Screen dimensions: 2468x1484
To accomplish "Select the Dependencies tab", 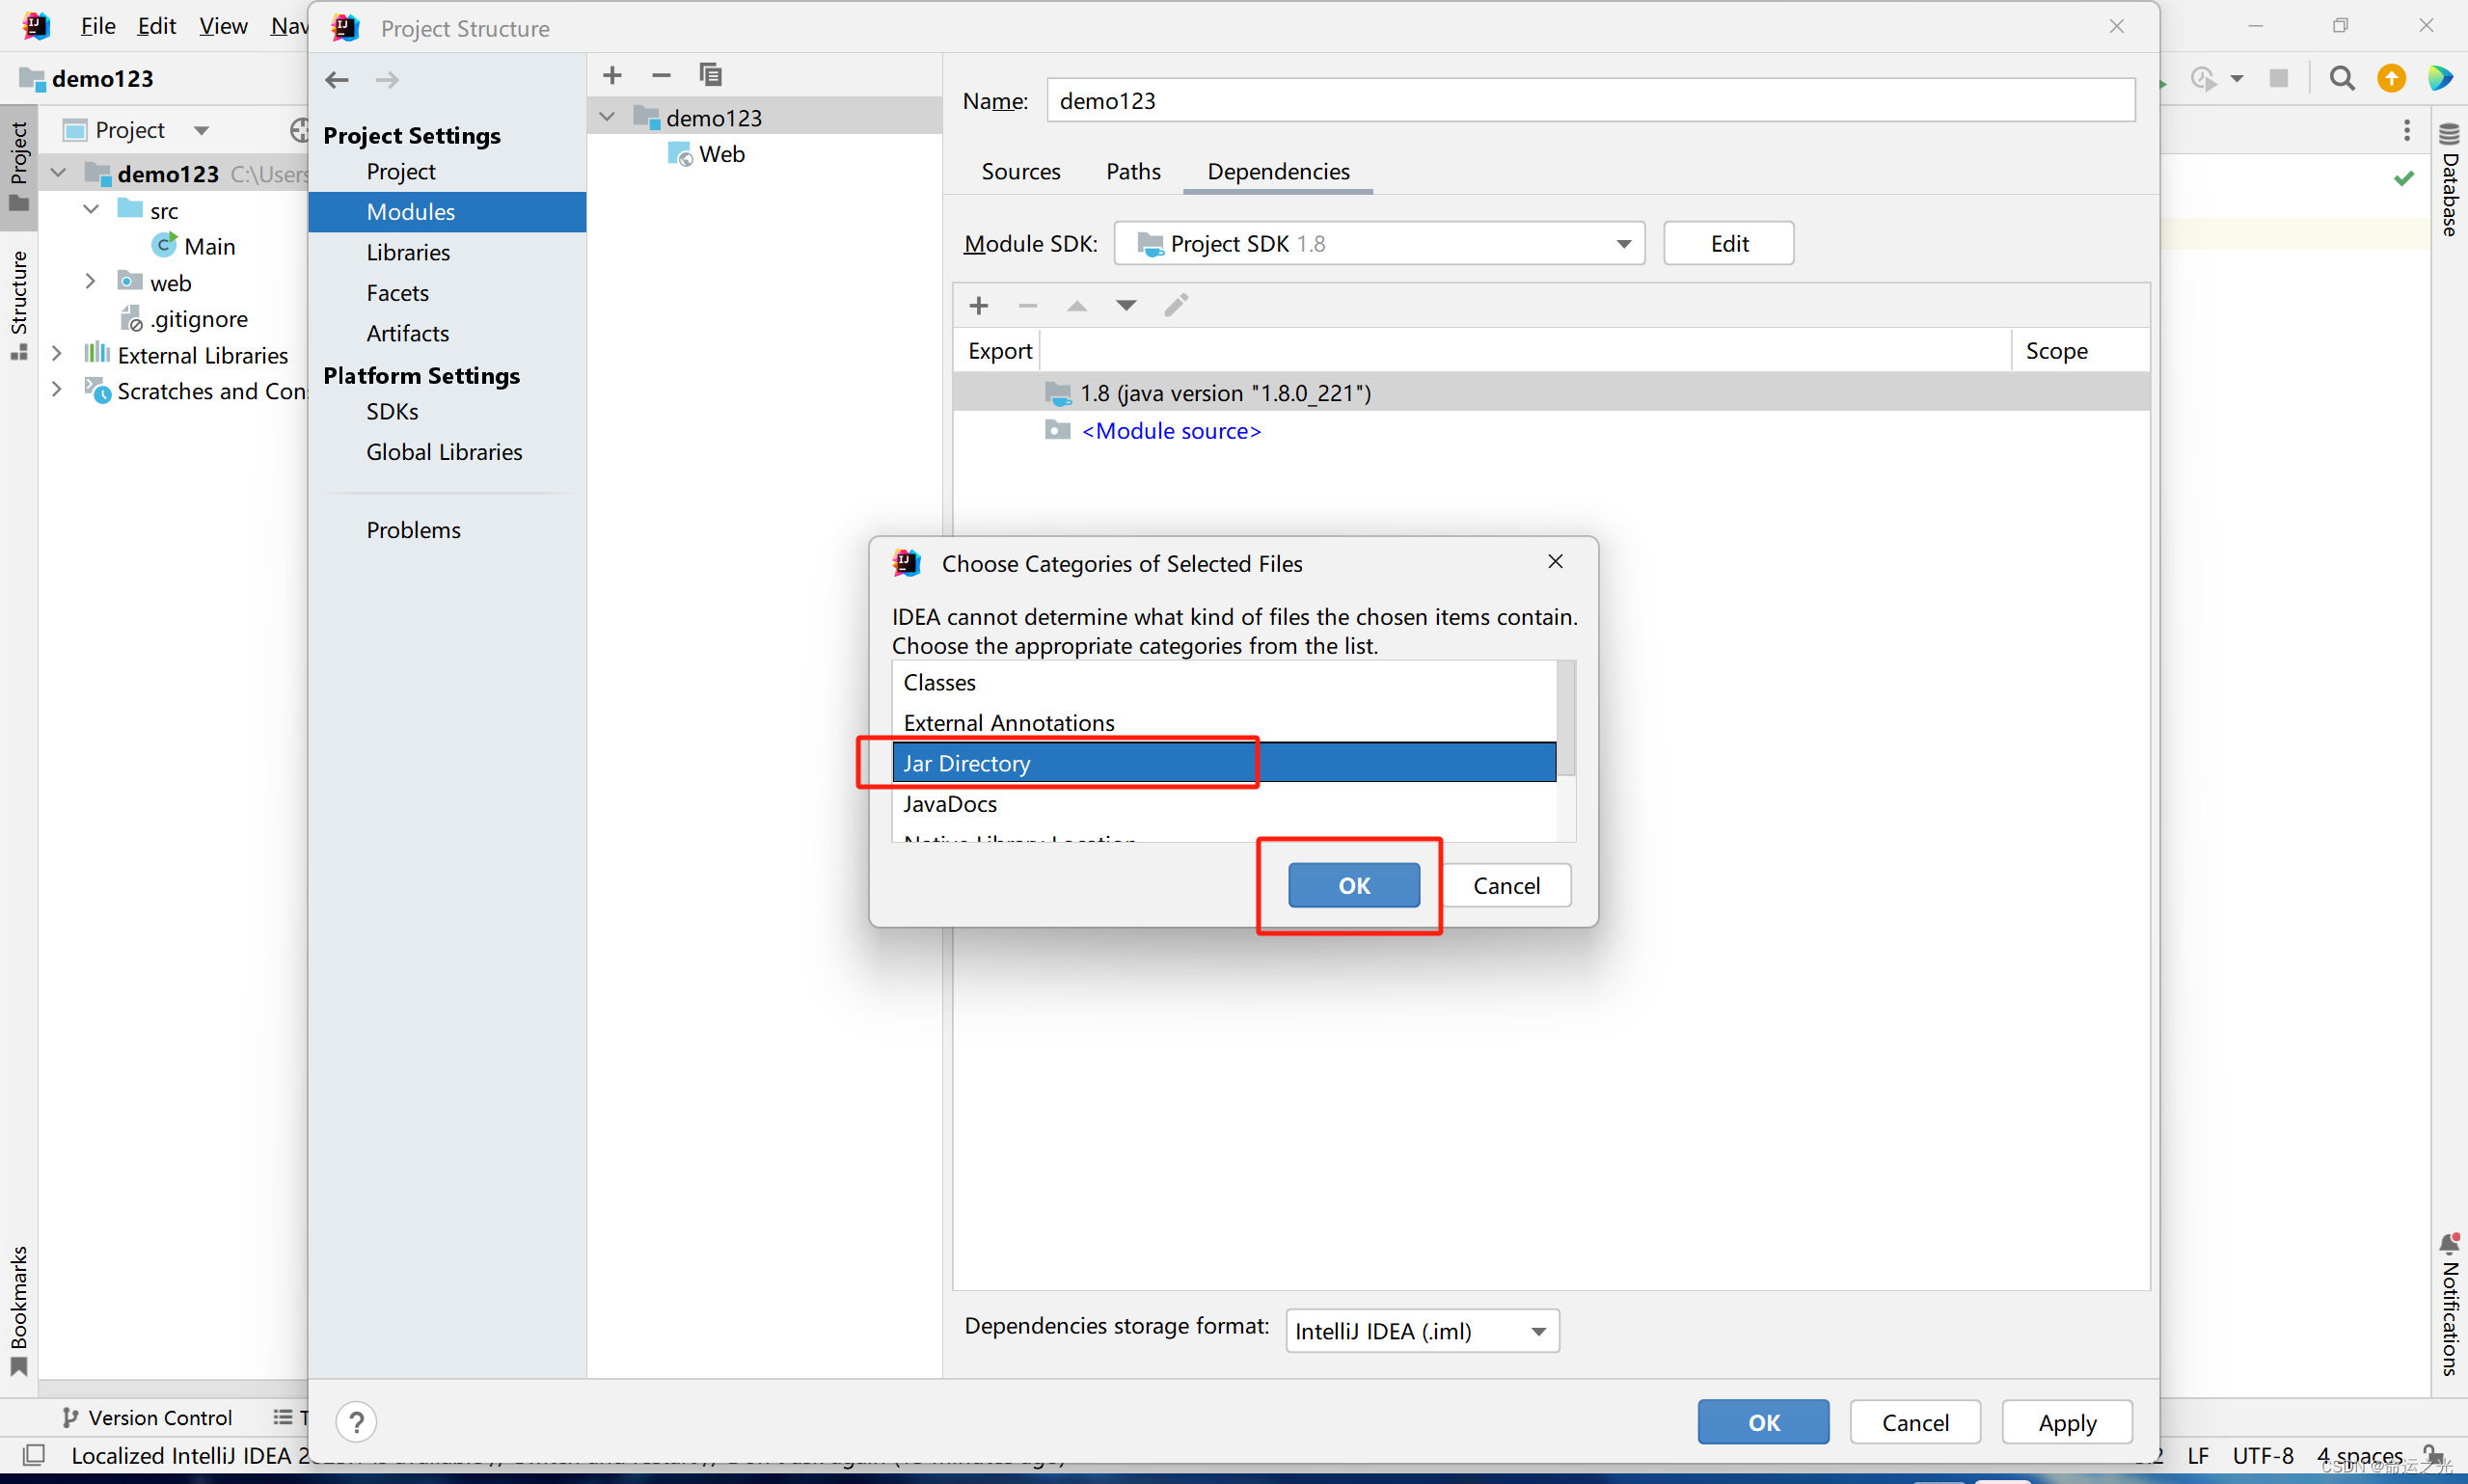I will pos(1275,171).
